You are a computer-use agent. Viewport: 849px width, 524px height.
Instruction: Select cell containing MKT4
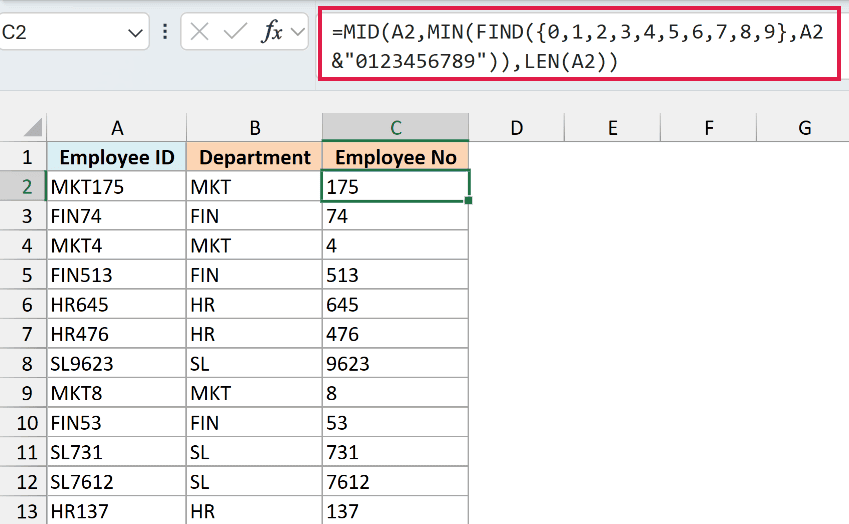click(116, 246)
